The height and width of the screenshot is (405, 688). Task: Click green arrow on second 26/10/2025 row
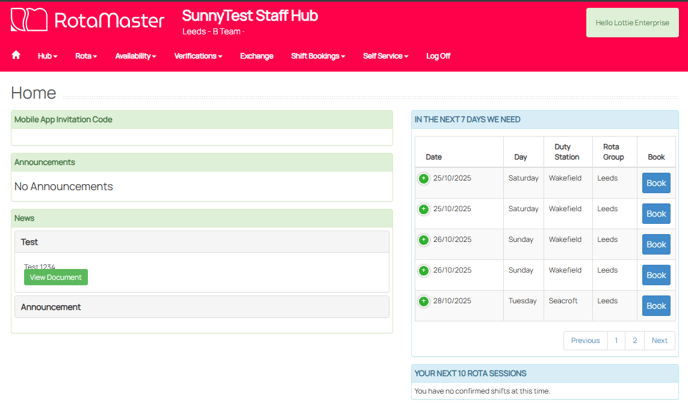424,270
